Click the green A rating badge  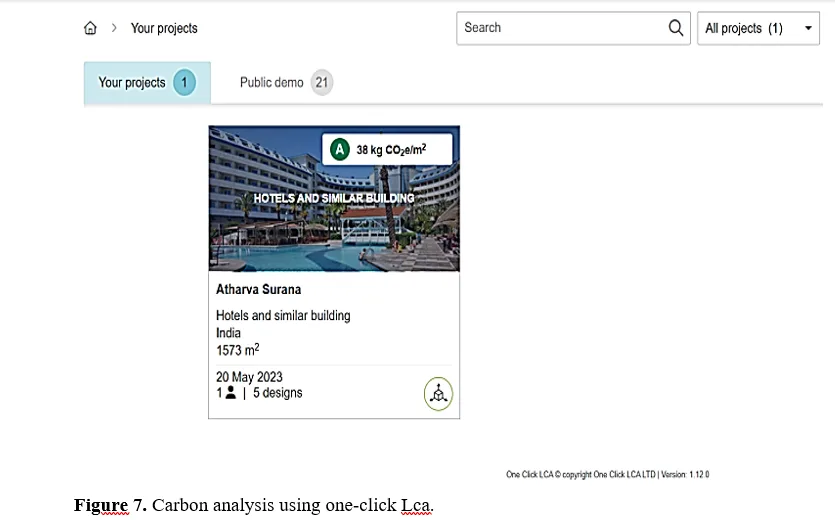click(339, 149)
